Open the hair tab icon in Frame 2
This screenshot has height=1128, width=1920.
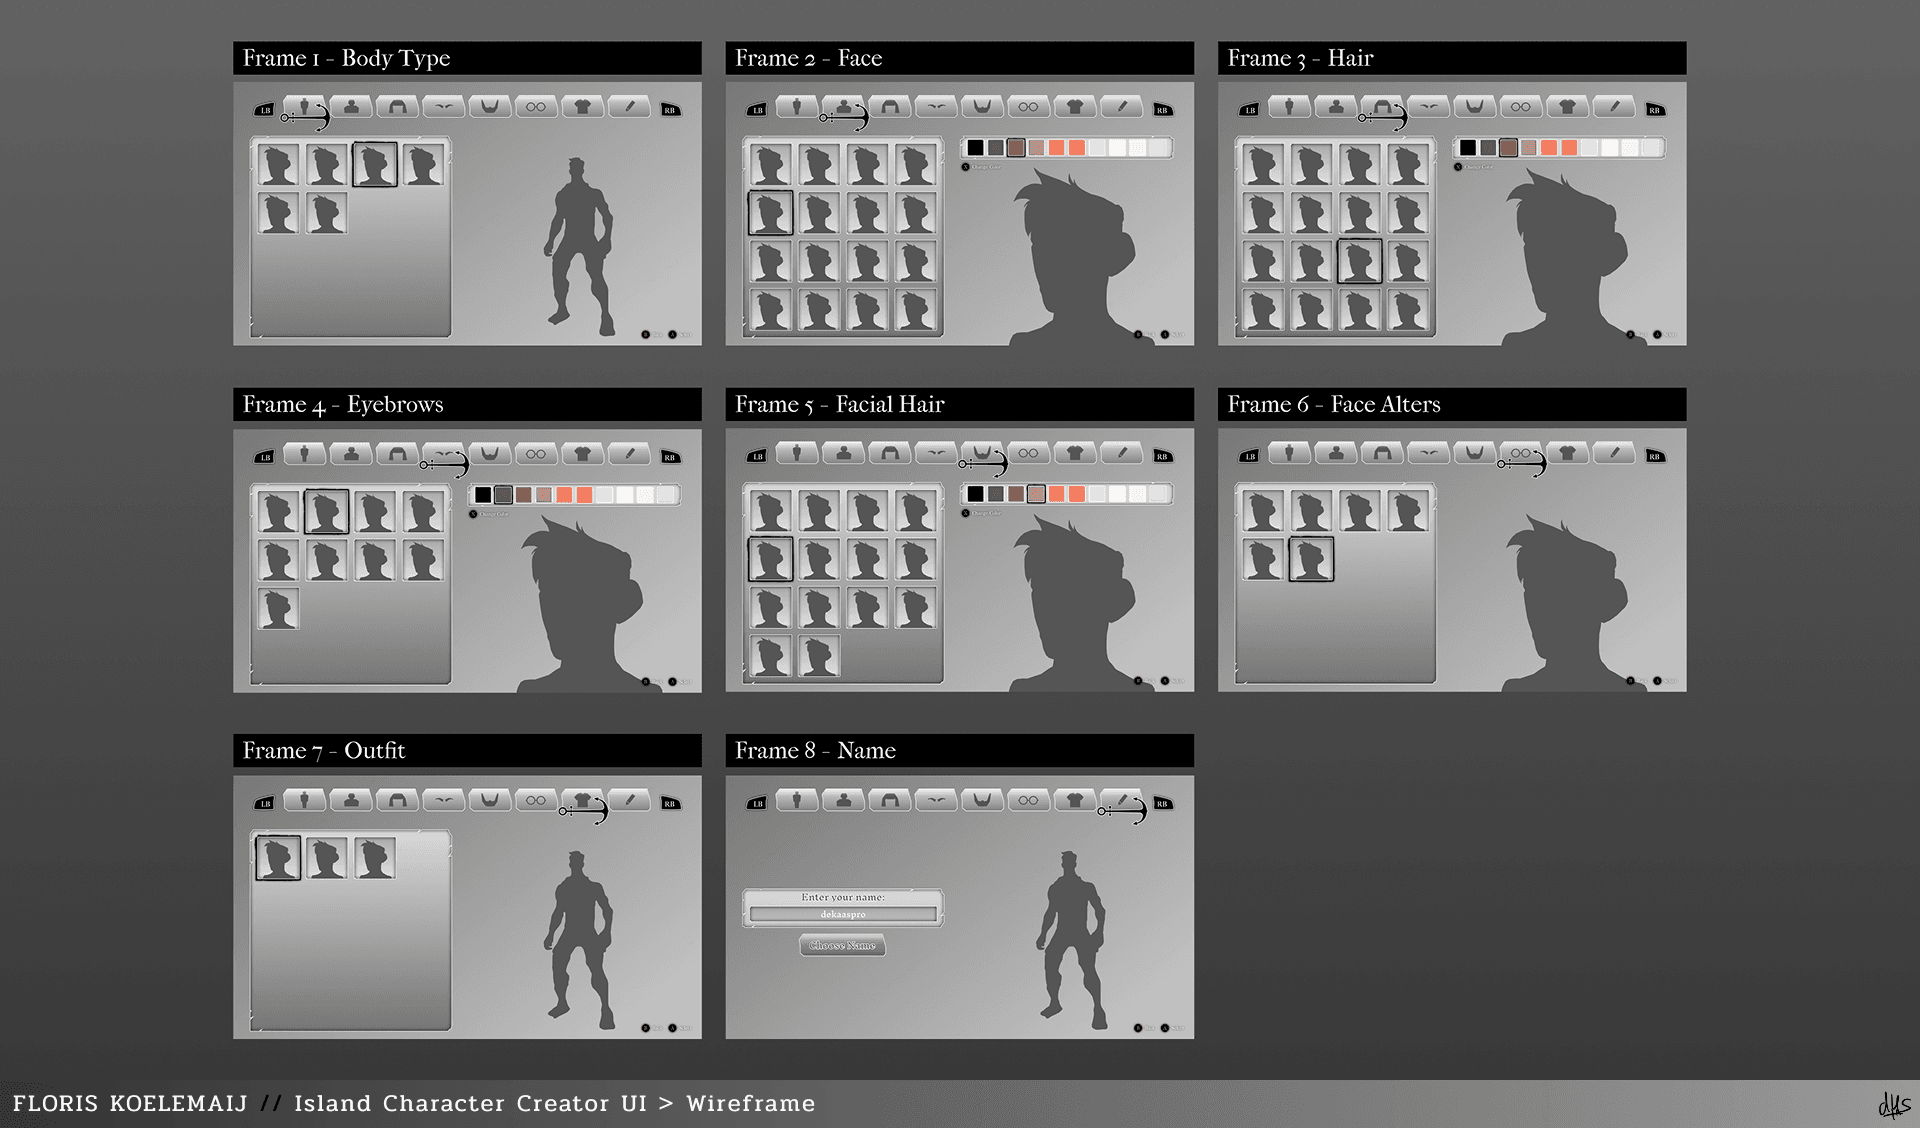pyautogui.click(x=890, y=107)
